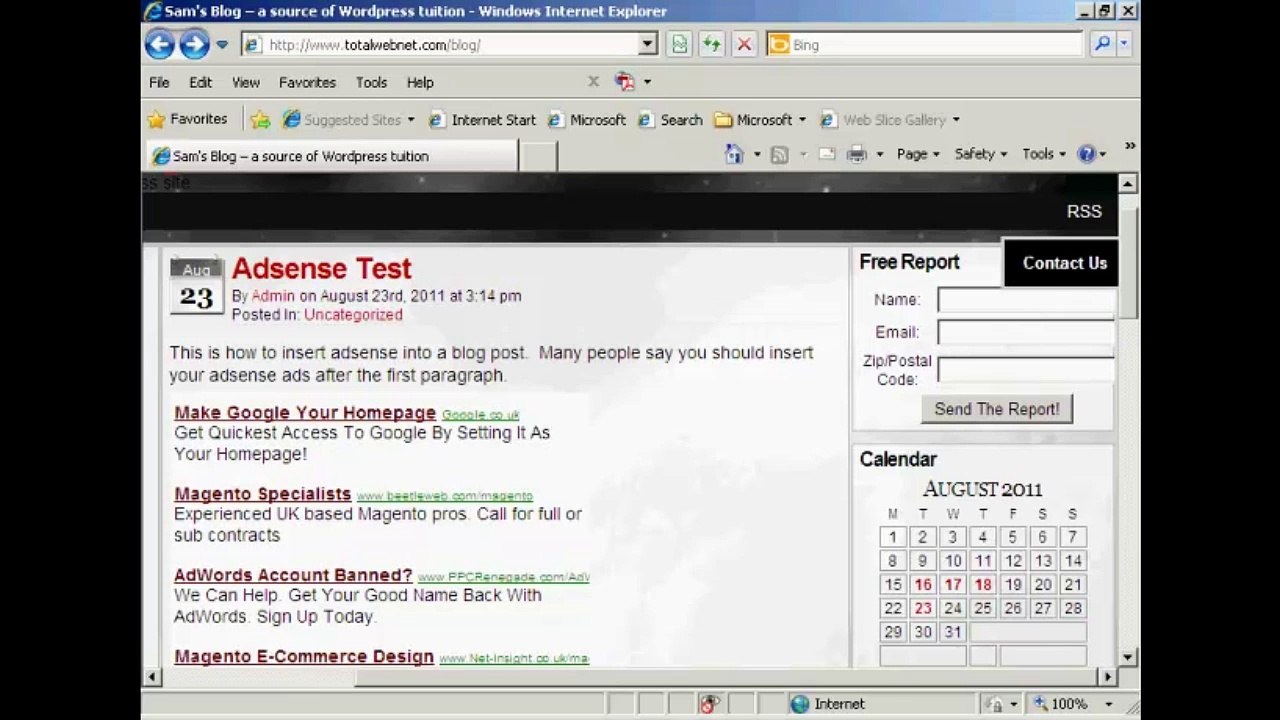This screenshot has height=720, width=1280.
Task: Click the Print icon
Action: pyautogui.click(x=857, y=154)
